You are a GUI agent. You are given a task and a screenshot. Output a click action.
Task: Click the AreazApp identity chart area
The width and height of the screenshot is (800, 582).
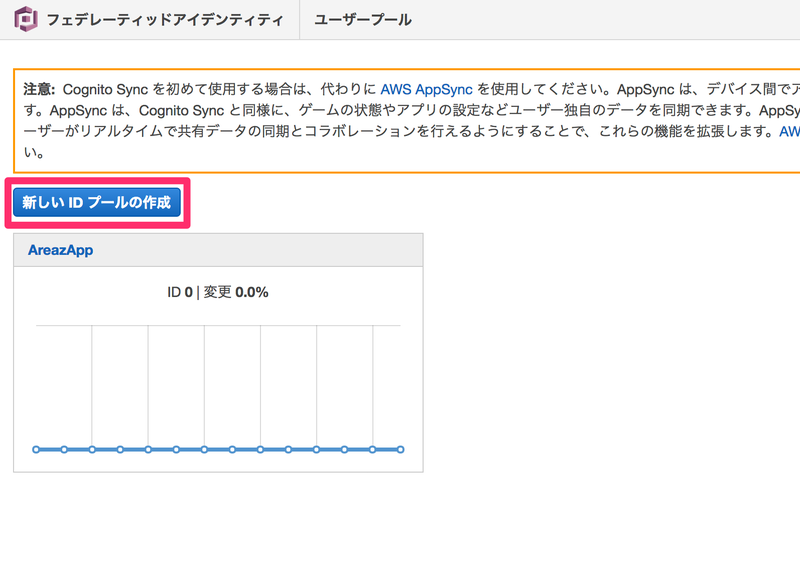[x=218, y=388]
